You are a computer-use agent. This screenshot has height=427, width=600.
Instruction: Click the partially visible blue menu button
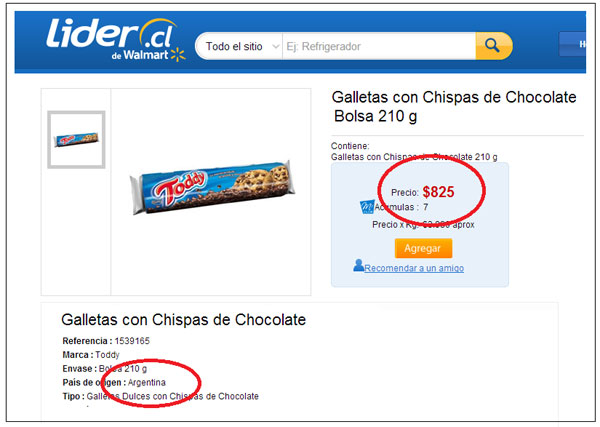click(x=572, y=44)
